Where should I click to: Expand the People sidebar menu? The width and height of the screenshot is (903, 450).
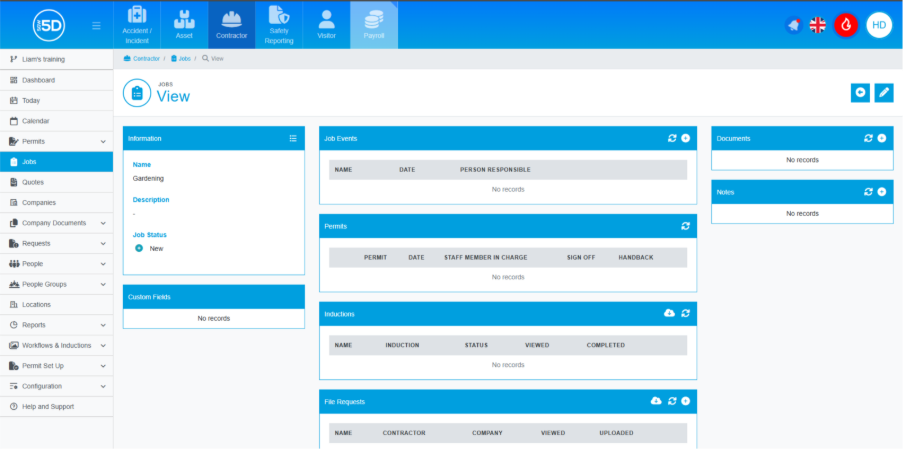[103, 264]
